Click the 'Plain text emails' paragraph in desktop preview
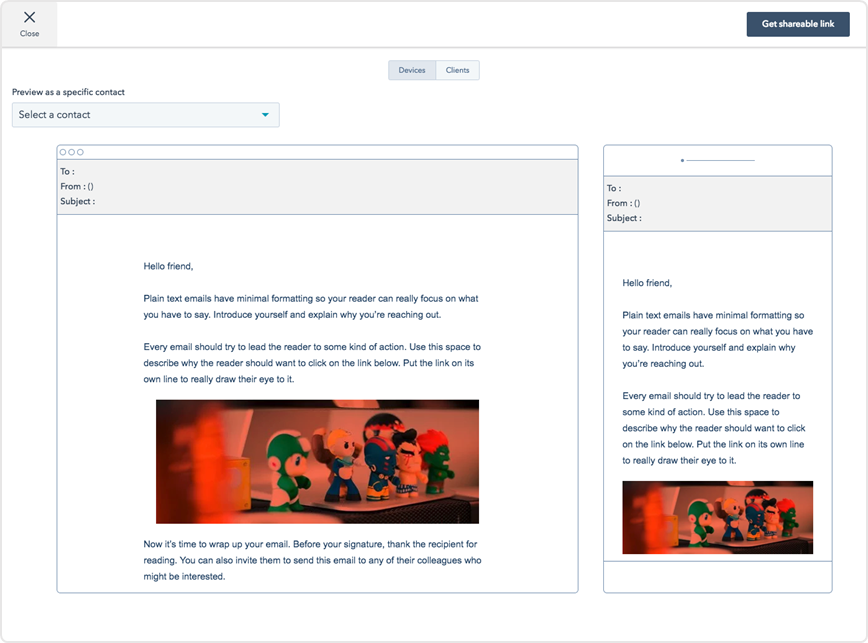This screenshot has height=643, width=868. tap(311, 307)
